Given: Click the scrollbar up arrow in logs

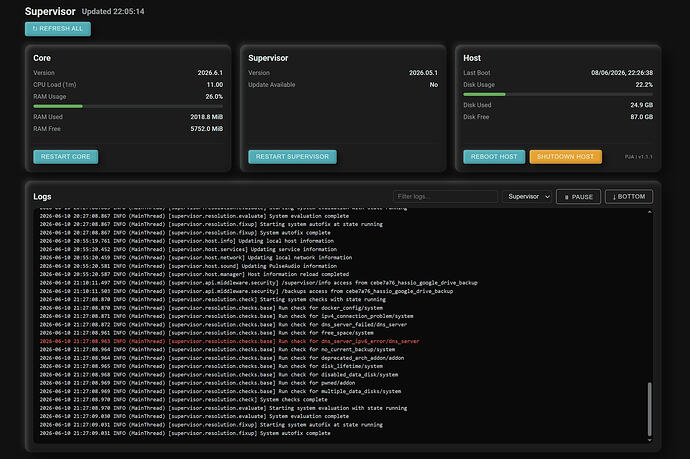Looking at the screenshot, I should pos(650,212).
